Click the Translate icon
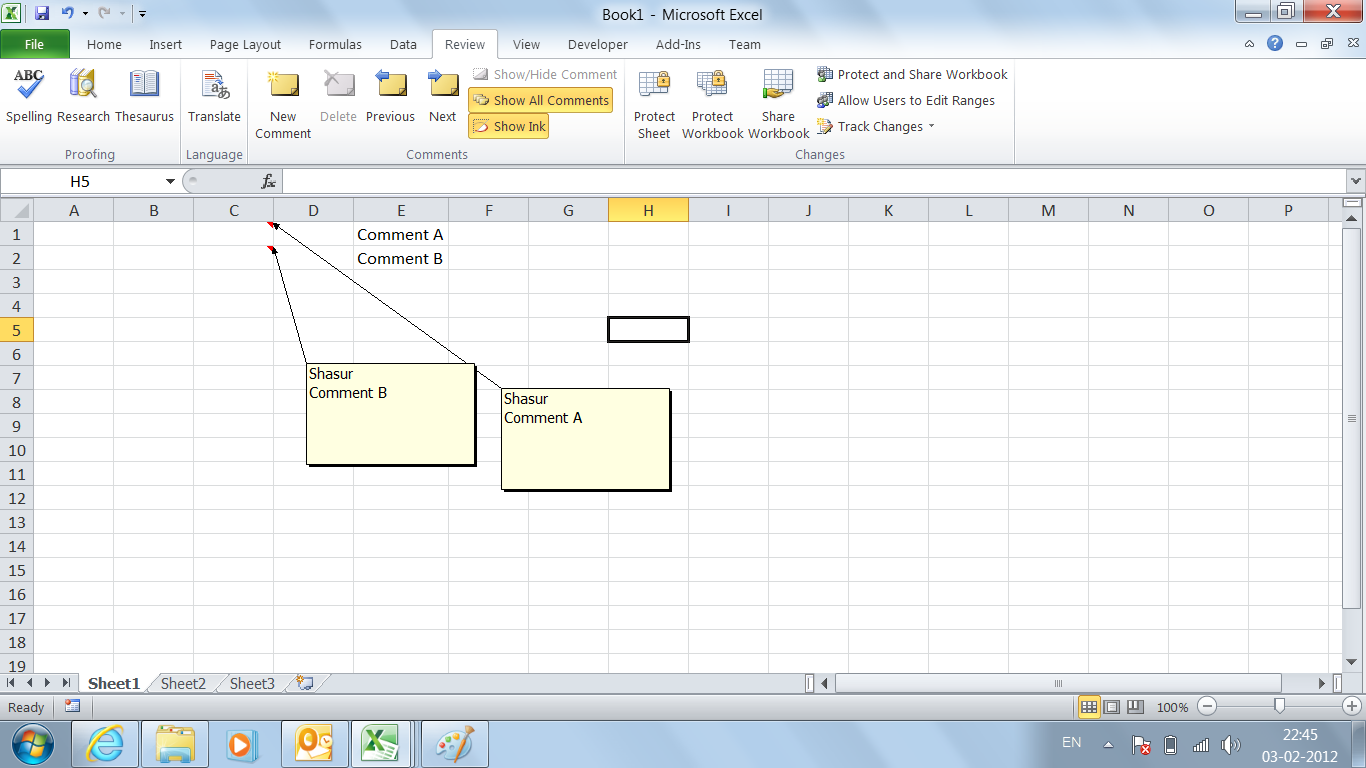Viewport: 1366px width, 768px height. (213, 95)
